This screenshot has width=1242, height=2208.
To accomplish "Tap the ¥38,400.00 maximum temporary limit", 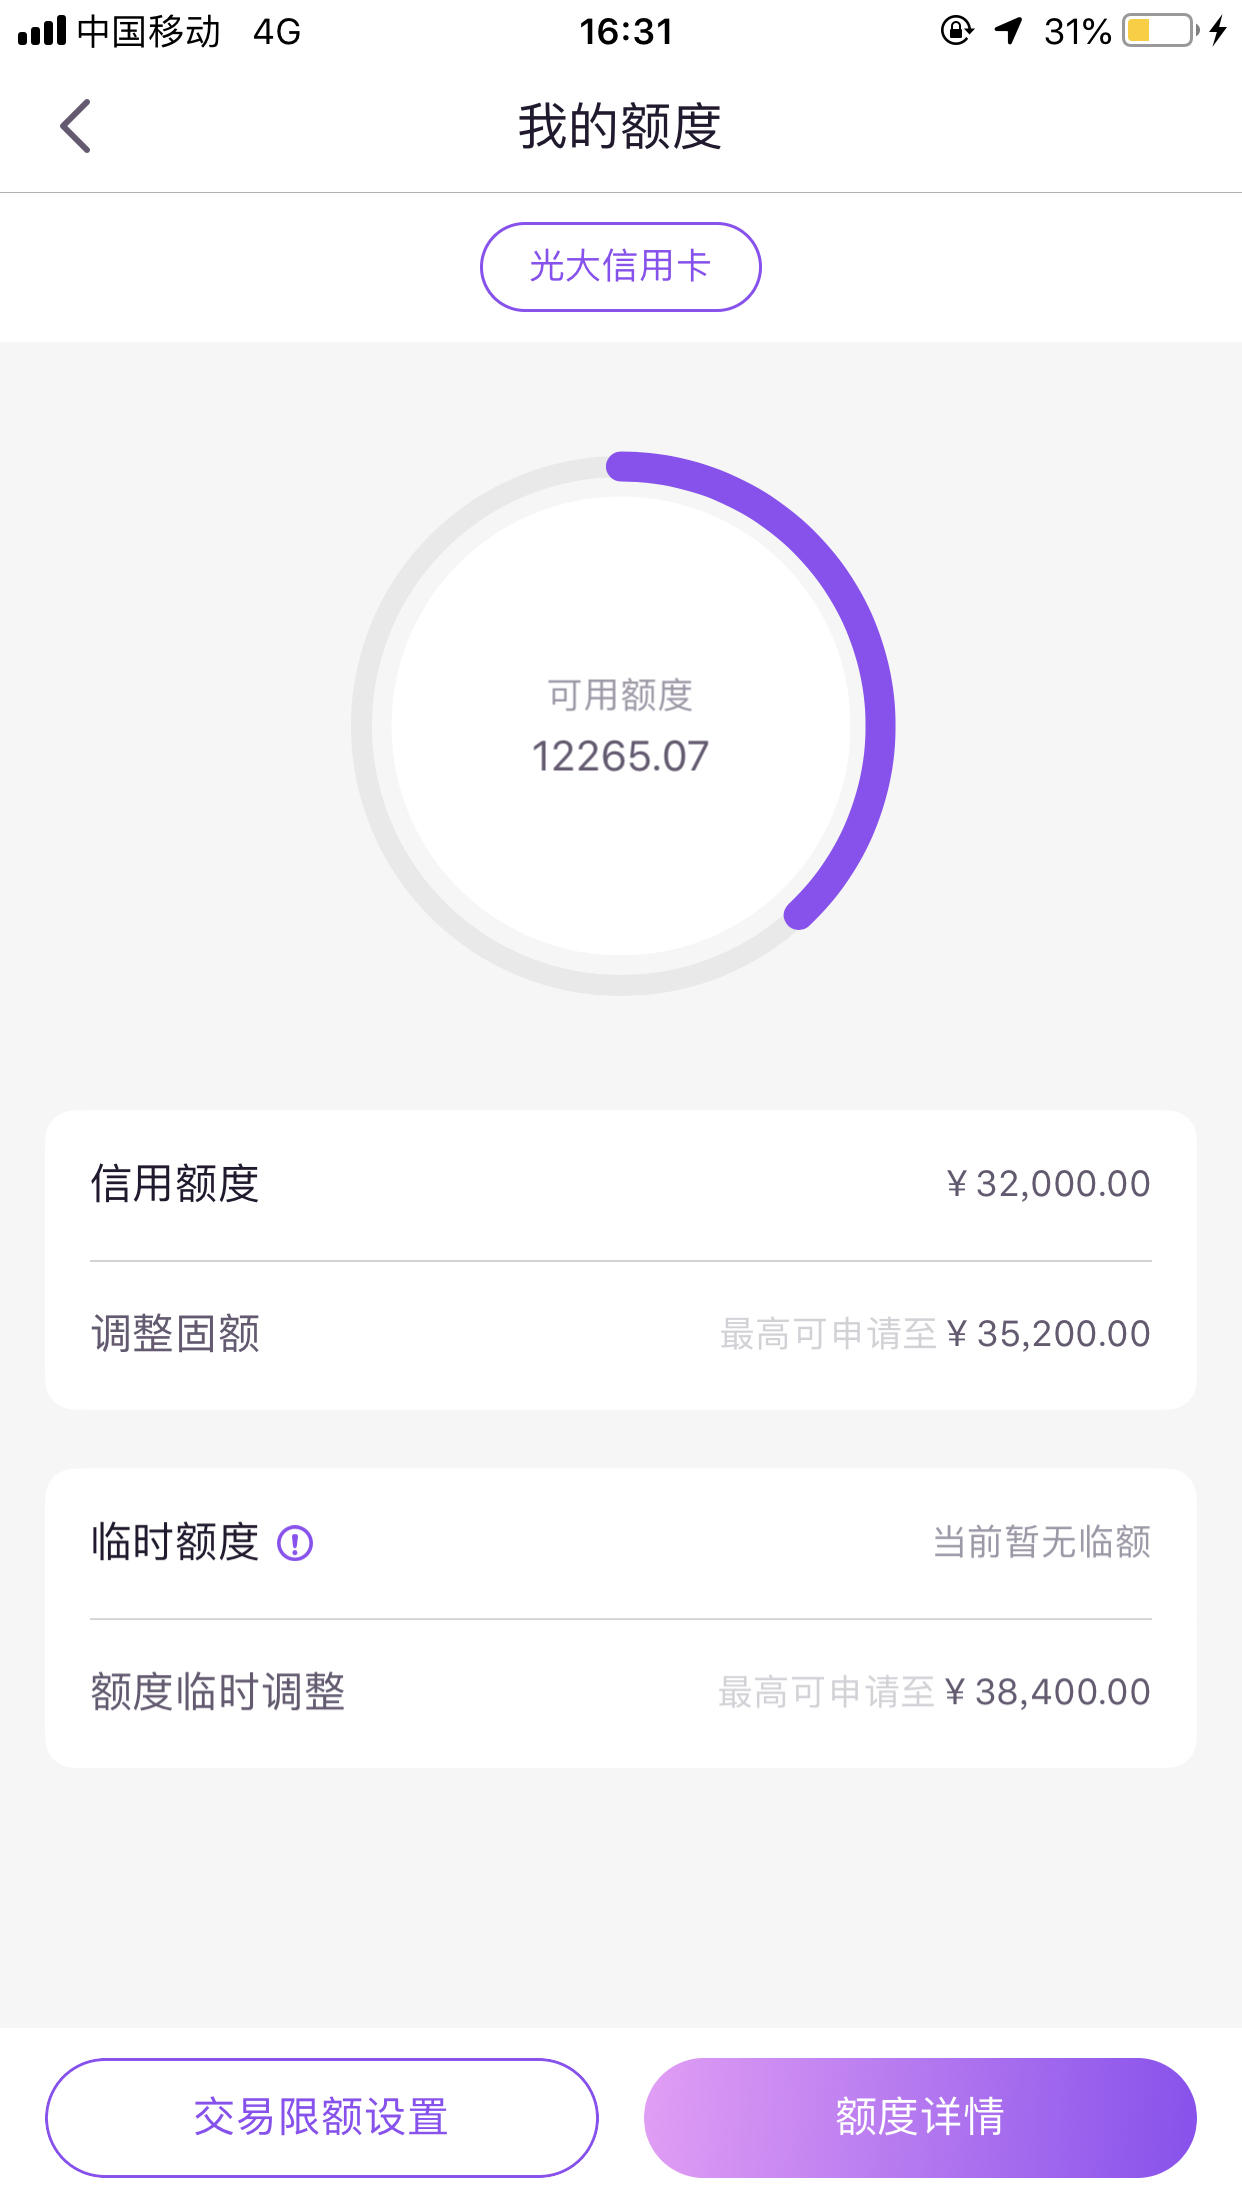I will tap(1048, 1692).
